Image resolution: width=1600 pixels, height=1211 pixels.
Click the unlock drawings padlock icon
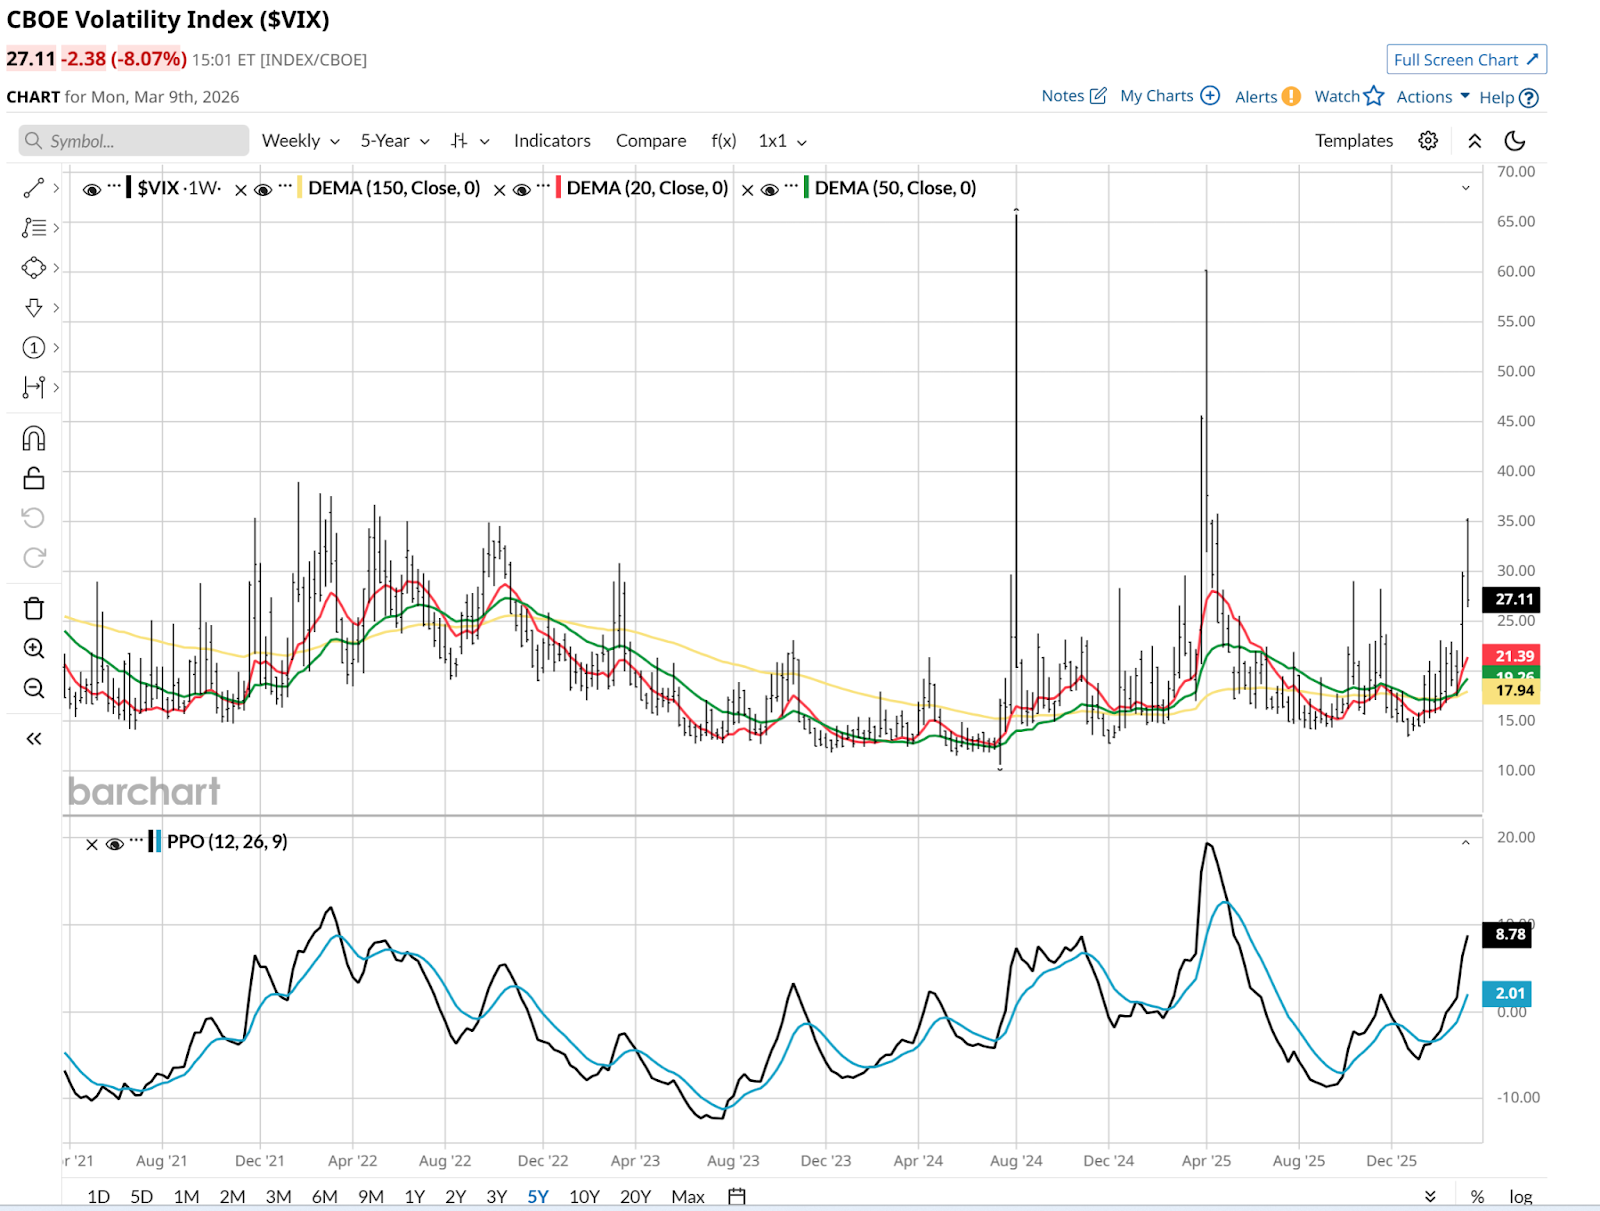click(33, 479)
